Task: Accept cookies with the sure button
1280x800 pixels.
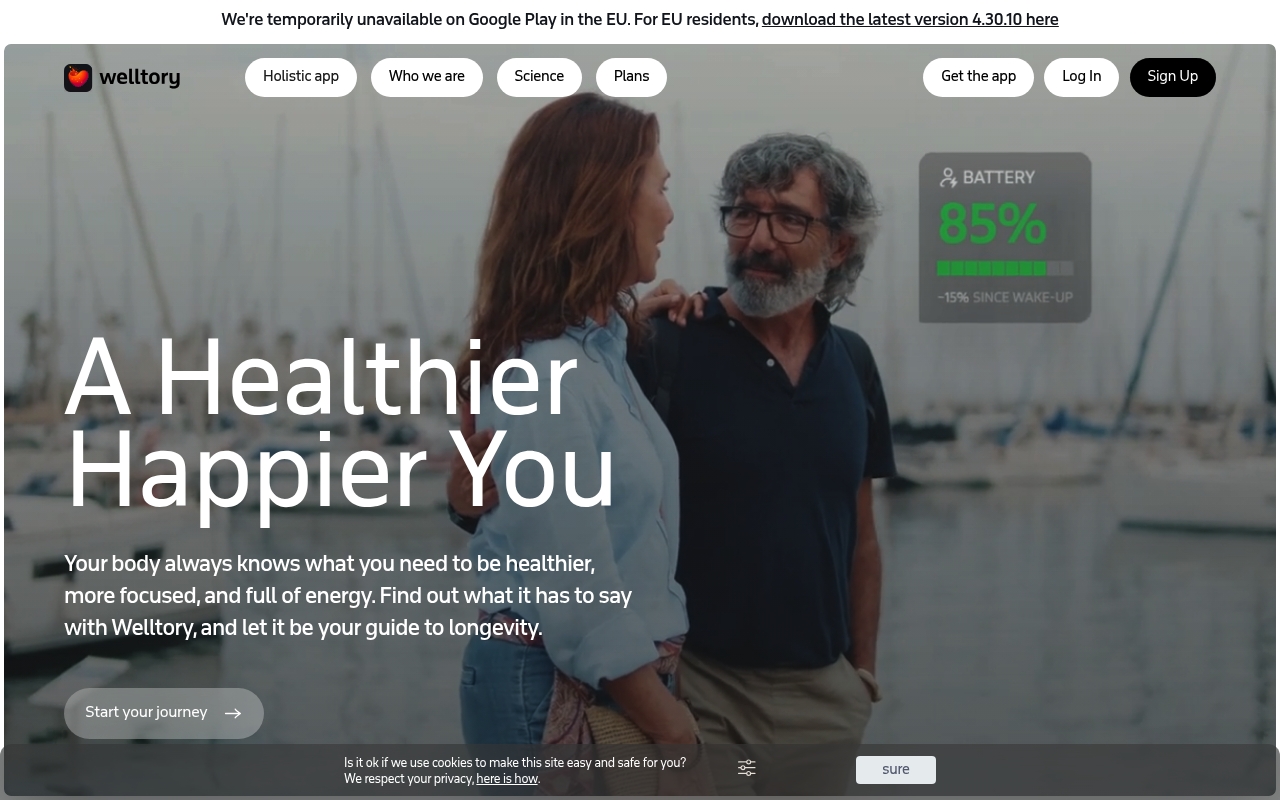Action: 896,770
